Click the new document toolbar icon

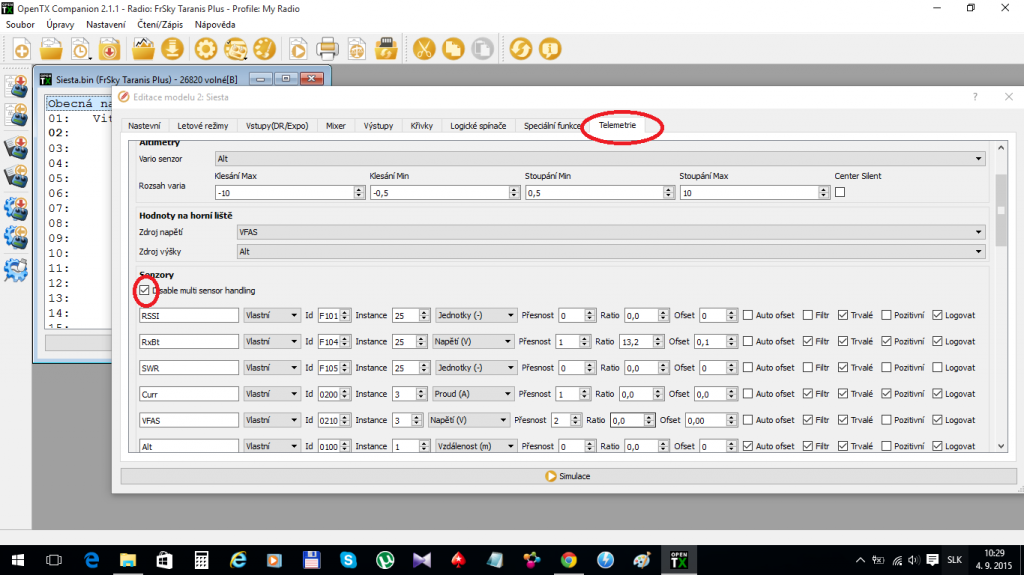pyautogui.click(x=21, y=48)
